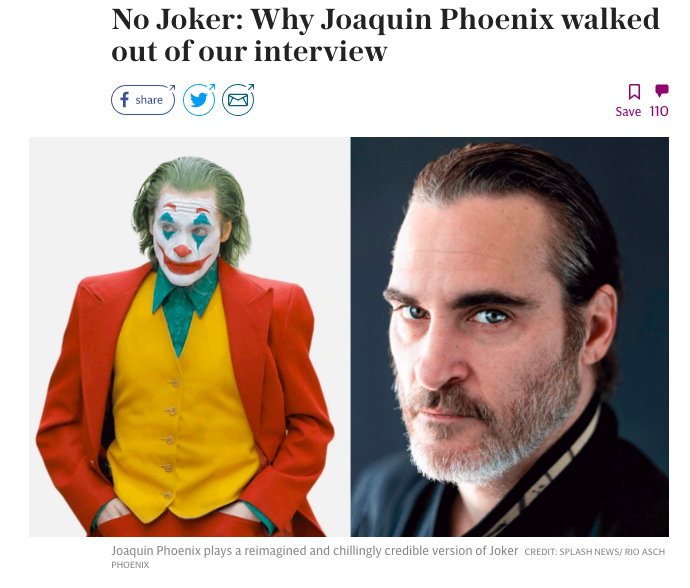
Task: Open the bearded portrait photo on right
Action: tap(510, 337)
